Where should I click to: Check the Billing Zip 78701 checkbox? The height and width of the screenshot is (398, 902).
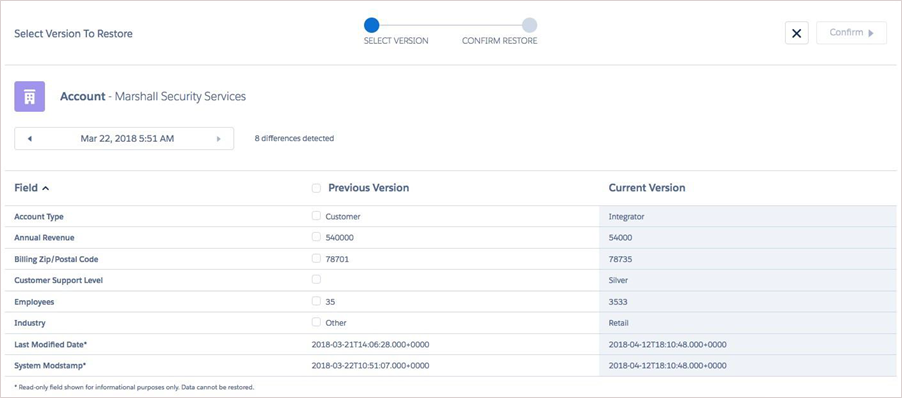[x=316, y=258]
